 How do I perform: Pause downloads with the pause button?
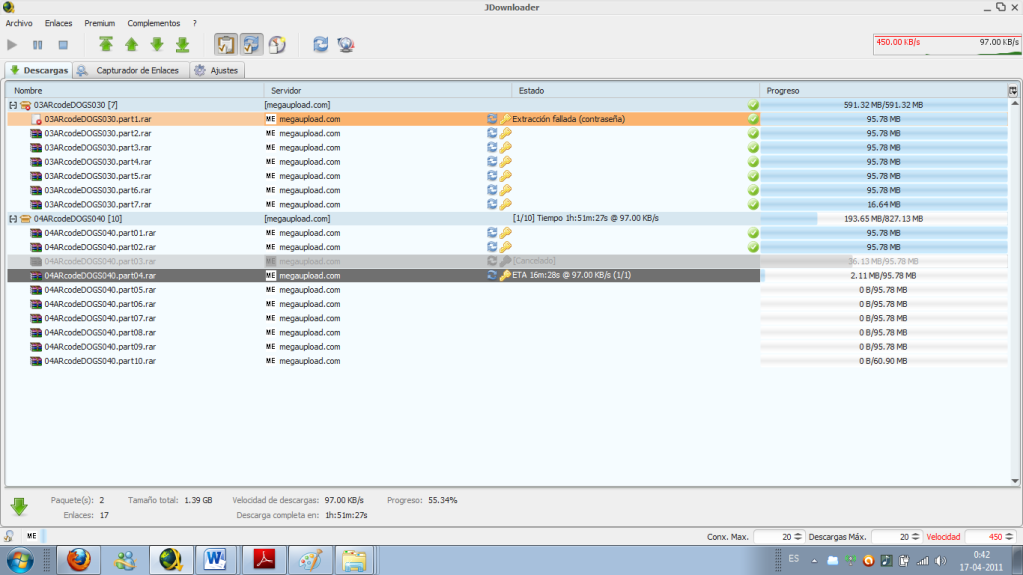(x=37, y=45)
